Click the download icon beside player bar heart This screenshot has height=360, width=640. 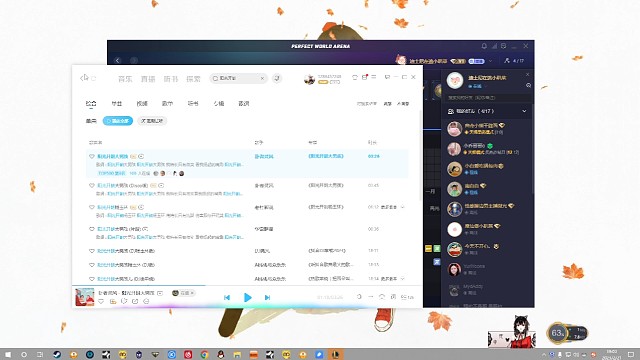pos(113,302)
